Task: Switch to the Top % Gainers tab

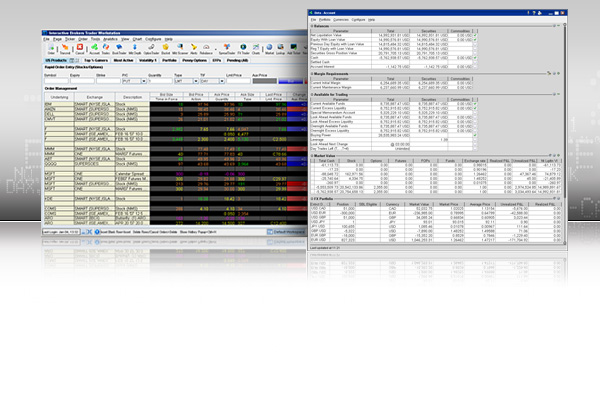Action: pyautogui.click(x=96, y=60)
